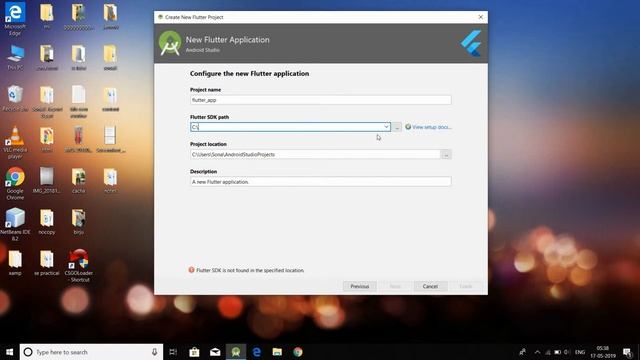Click Project location input field
Viewport: 640px width, 360px height.
pos(315,154)
